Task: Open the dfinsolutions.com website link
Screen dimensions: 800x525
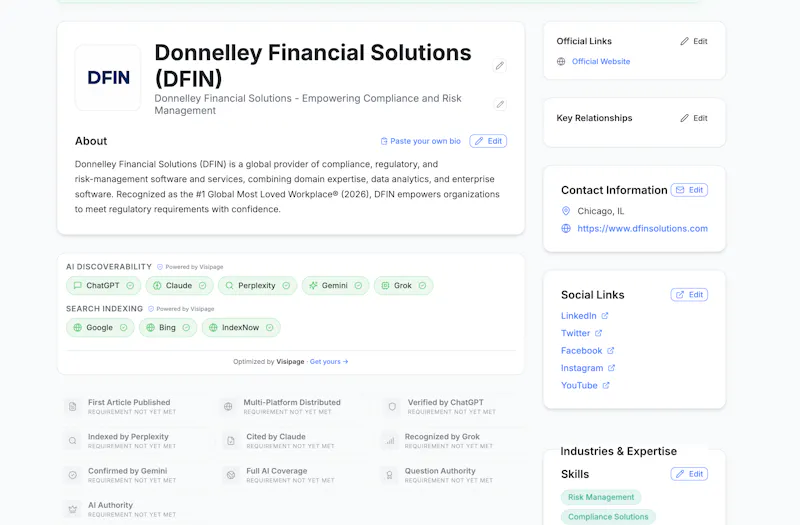Action: [x=642, y=229]
